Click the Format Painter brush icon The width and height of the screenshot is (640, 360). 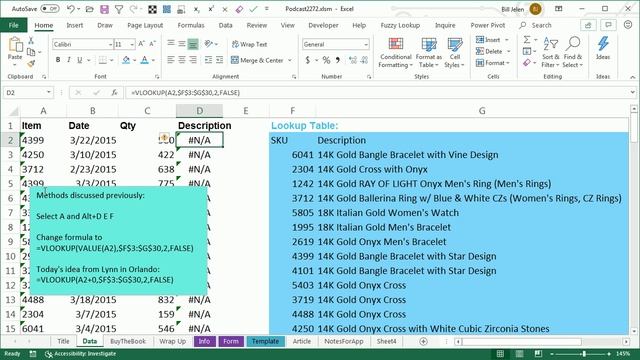point(31,64)
